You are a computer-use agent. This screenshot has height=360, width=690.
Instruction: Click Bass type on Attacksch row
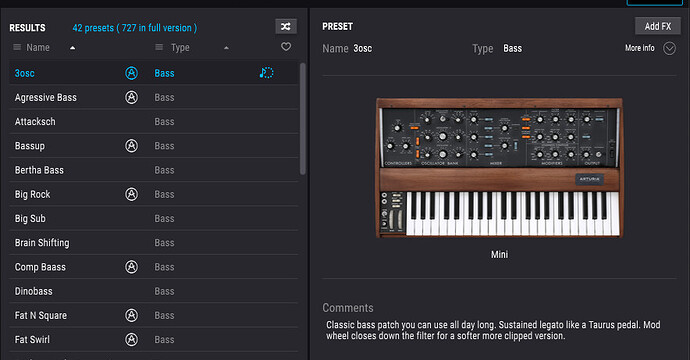(164, 121)
